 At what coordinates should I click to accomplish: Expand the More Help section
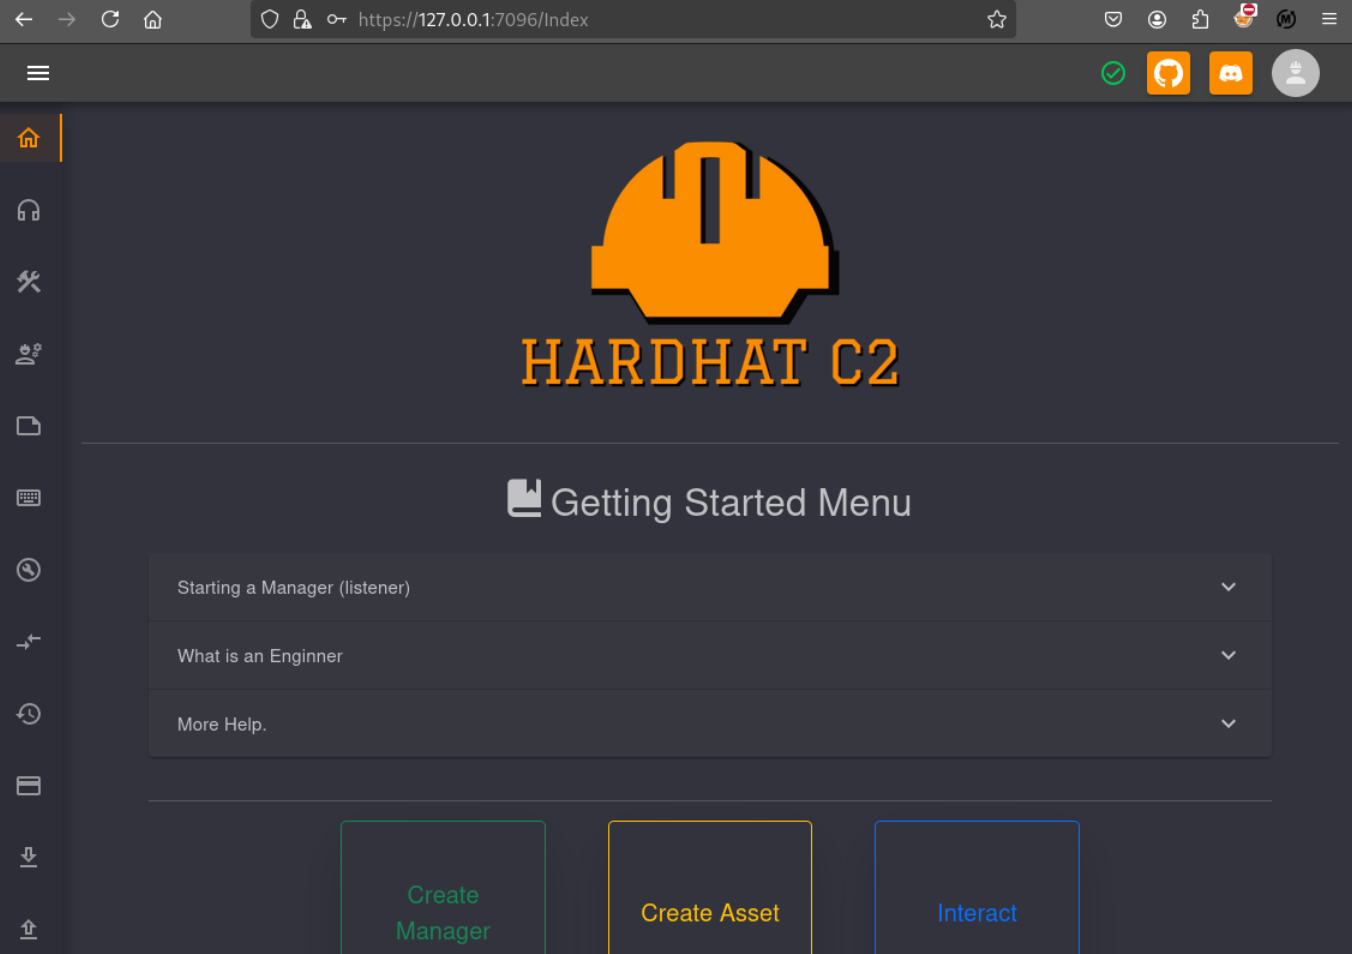click(709, 724)
